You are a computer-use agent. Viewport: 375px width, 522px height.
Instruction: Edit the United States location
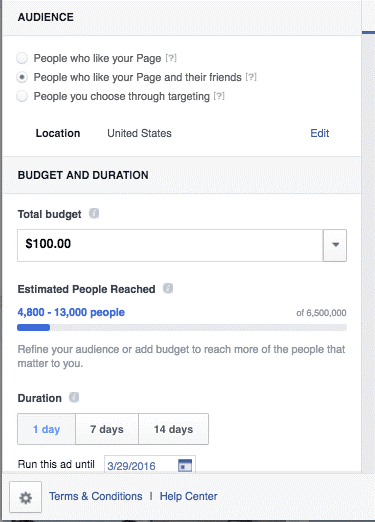(x=320, y=133)
